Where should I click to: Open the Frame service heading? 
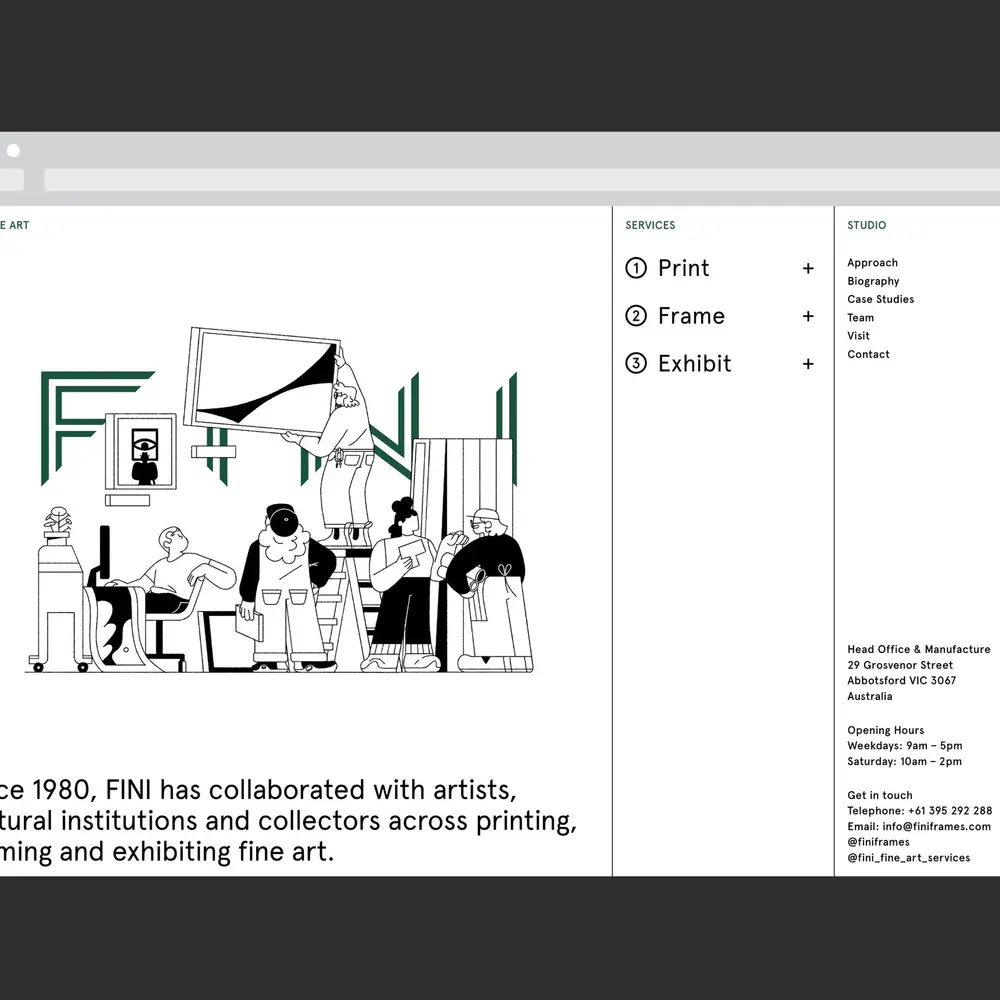(691, 316)
